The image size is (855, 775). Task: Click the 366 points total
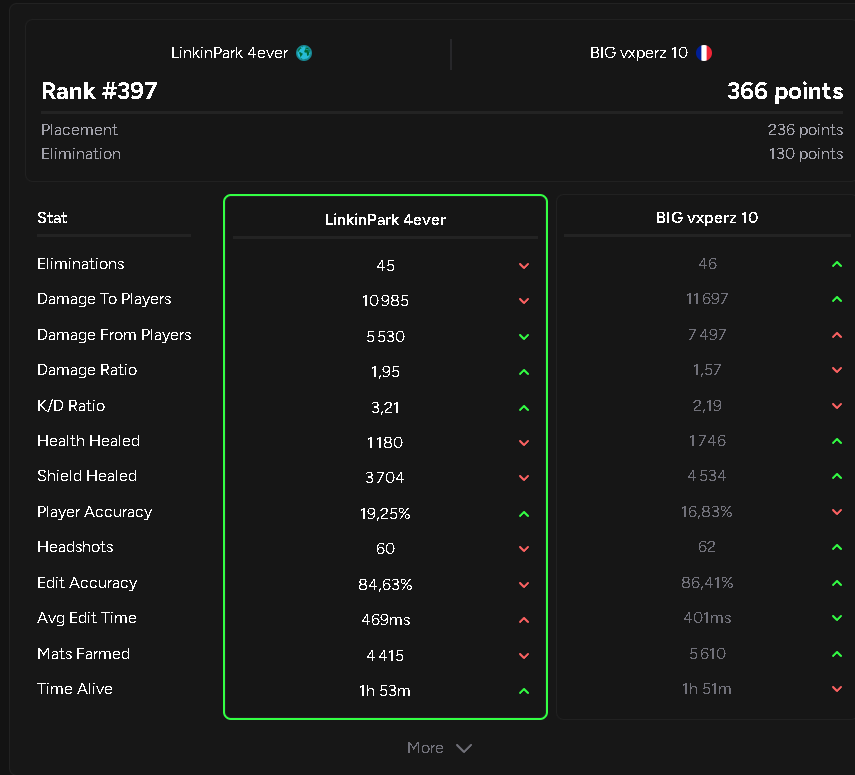[x=785, y=91]
